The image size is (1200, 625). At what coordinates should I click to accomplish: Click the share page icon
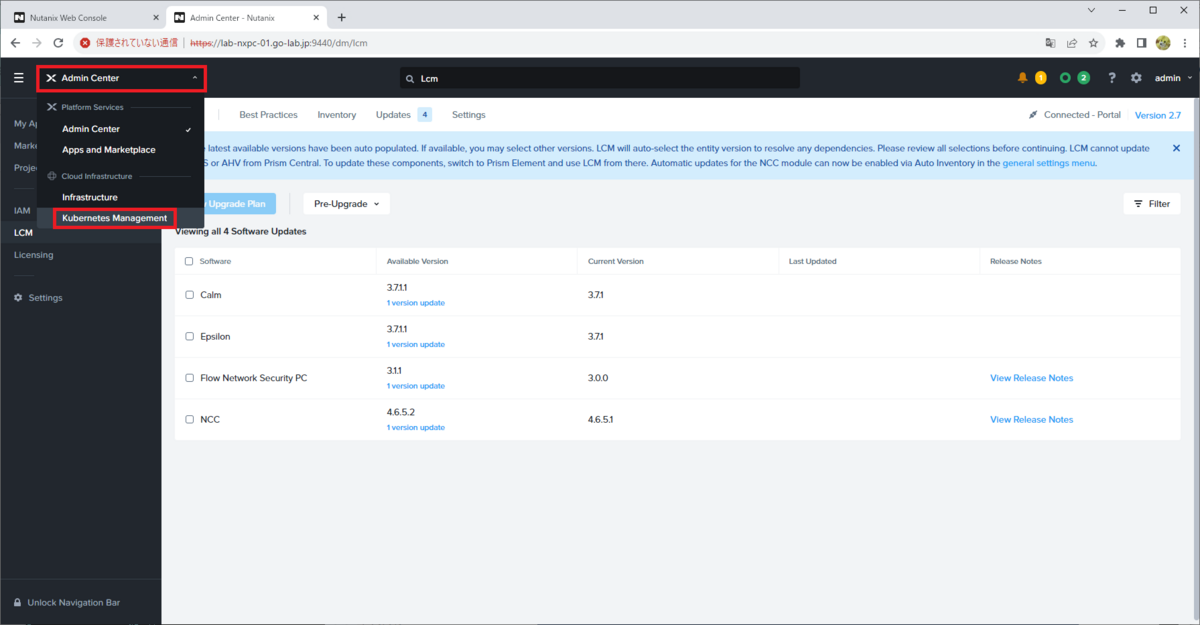1072,43
